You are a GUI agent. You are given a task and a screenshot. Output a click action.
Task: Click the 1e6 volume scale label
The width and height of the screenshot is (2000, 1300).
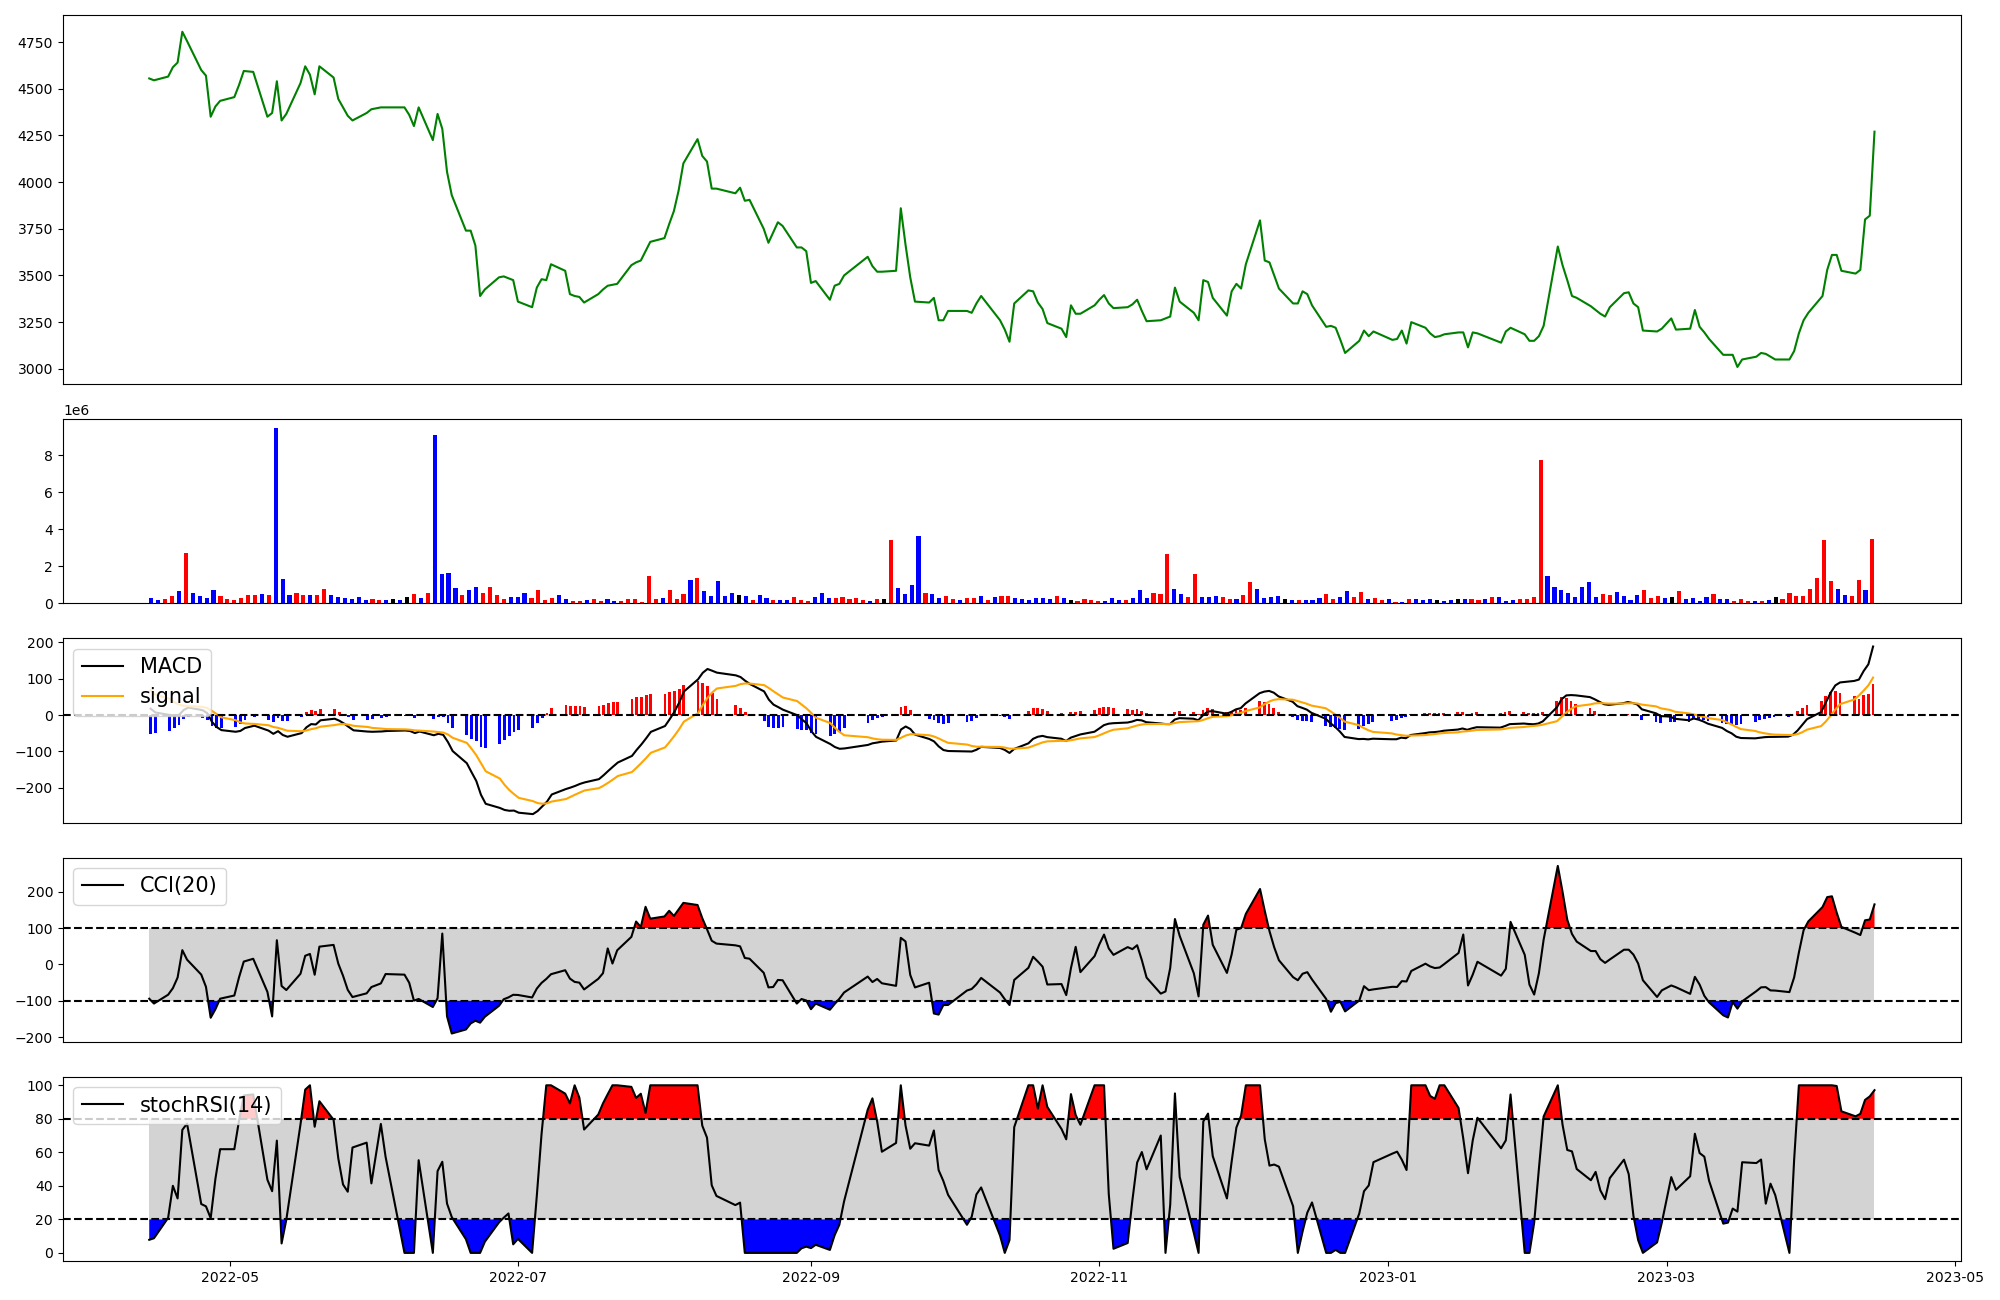point(77,411)
